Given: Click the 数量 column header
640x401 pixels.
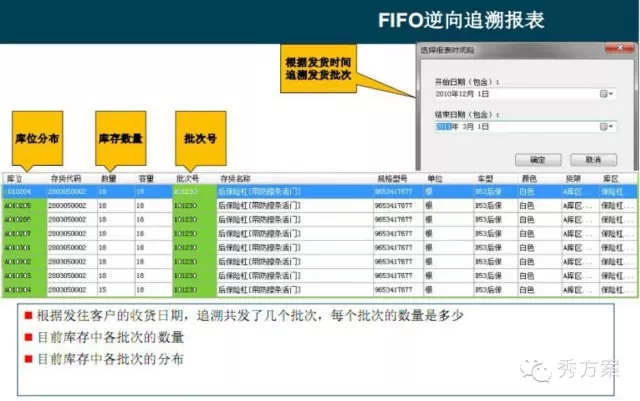Looking at the screenshot, I should [108, 177].
